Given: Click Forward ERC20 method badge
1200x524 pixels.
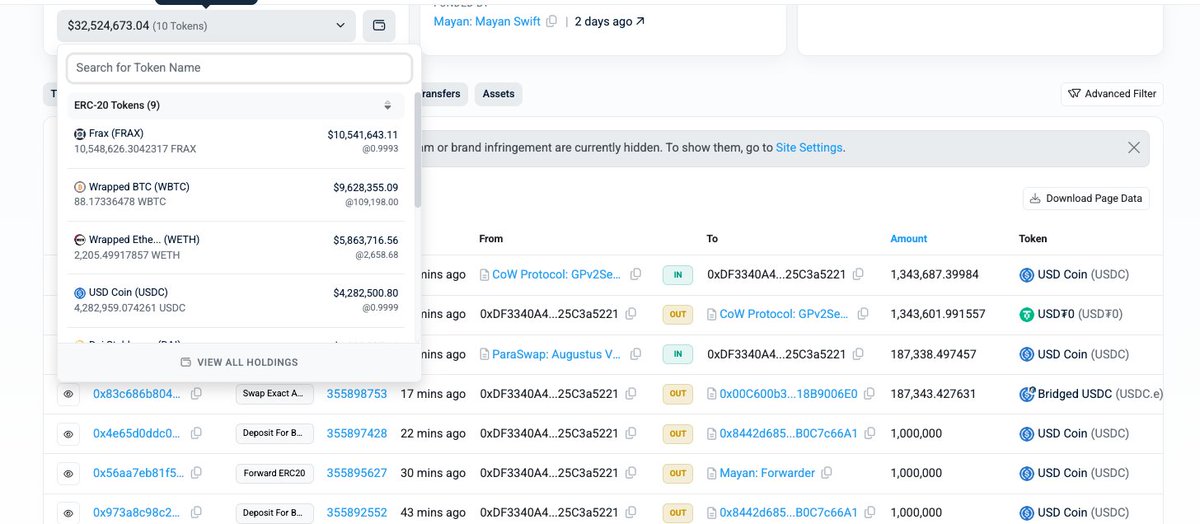Looking at the screenshot, I should (275, 473).
